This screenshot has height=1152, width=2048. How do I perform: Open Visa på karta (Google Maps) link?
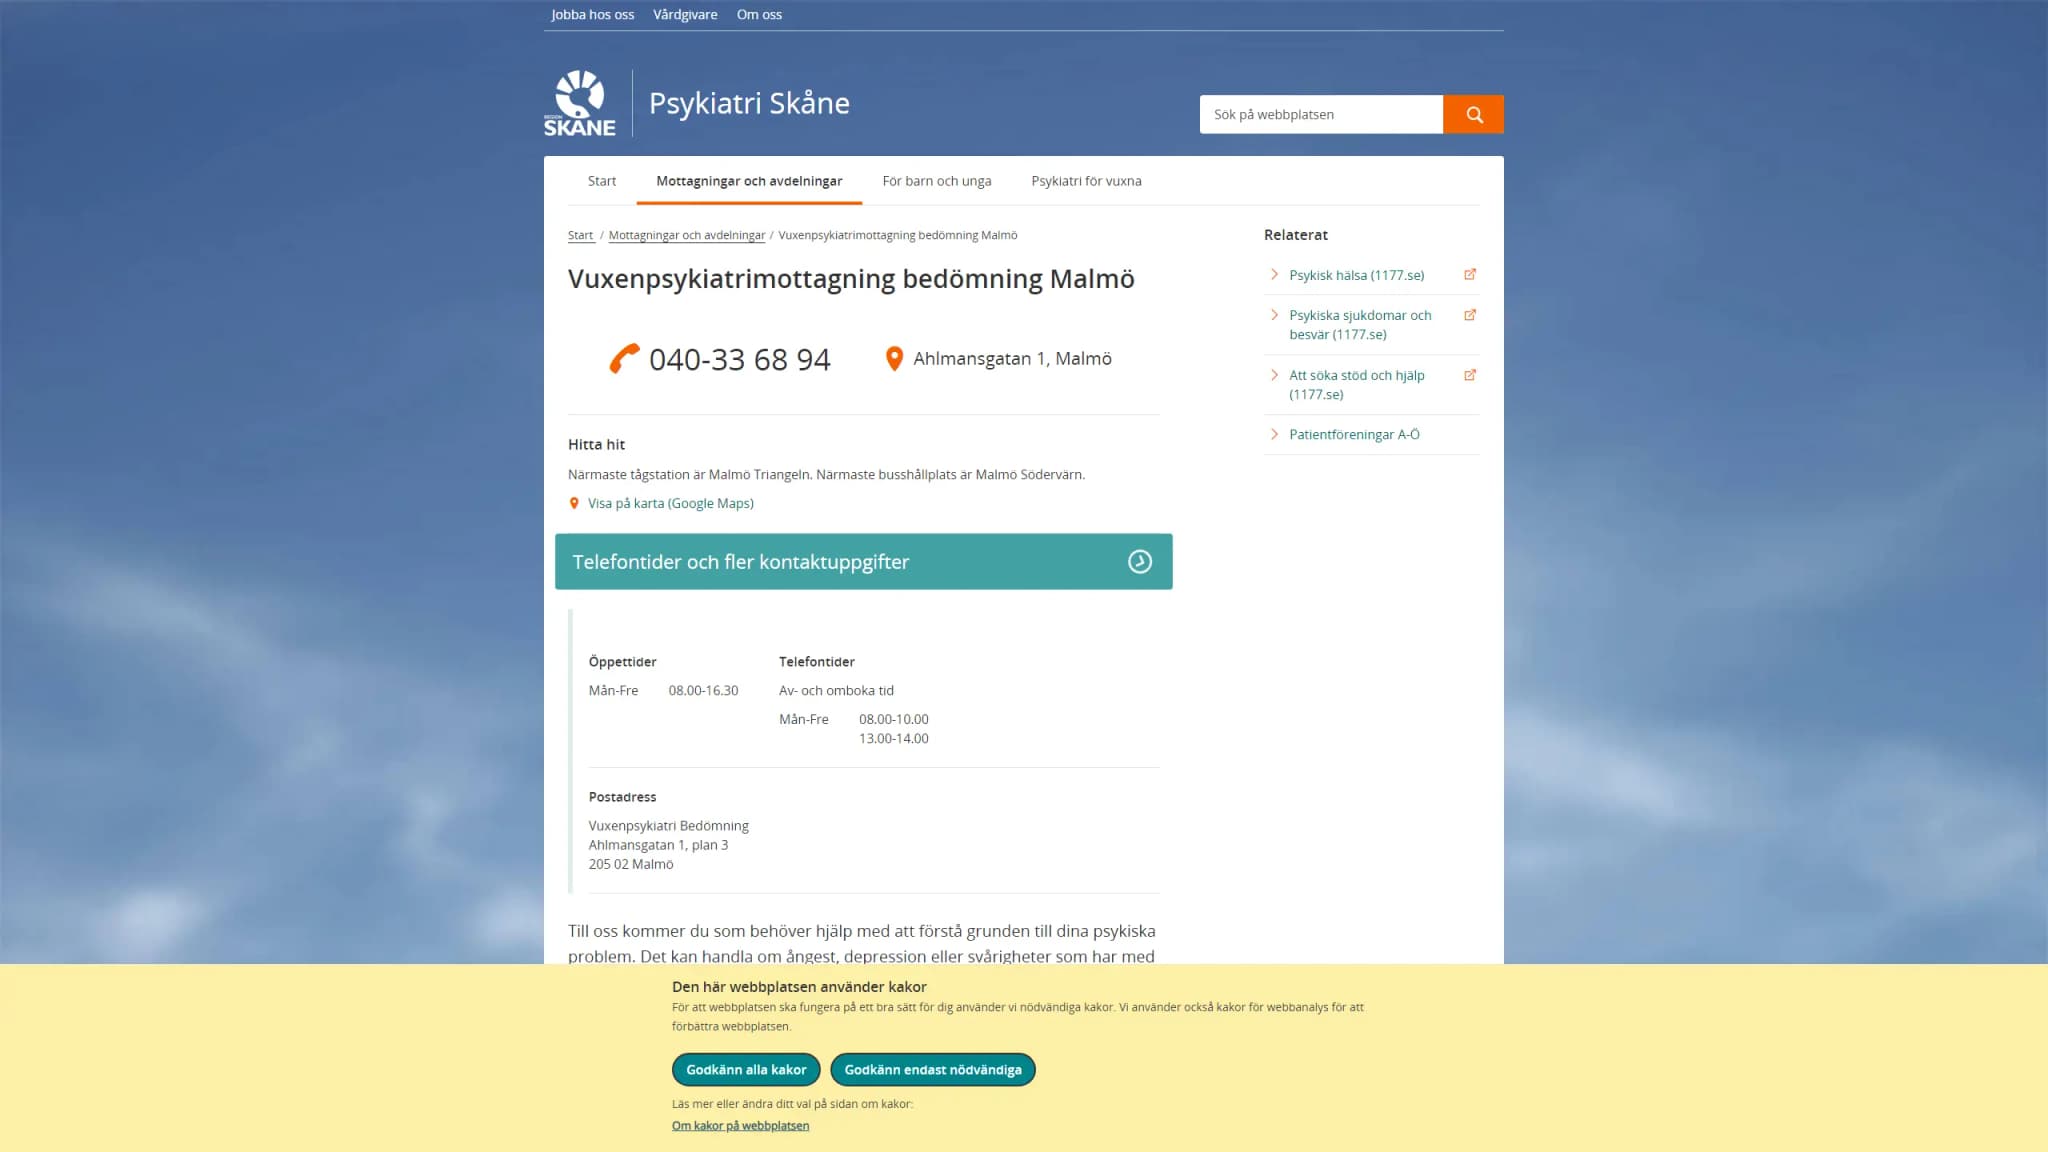[x=671, y=503]
